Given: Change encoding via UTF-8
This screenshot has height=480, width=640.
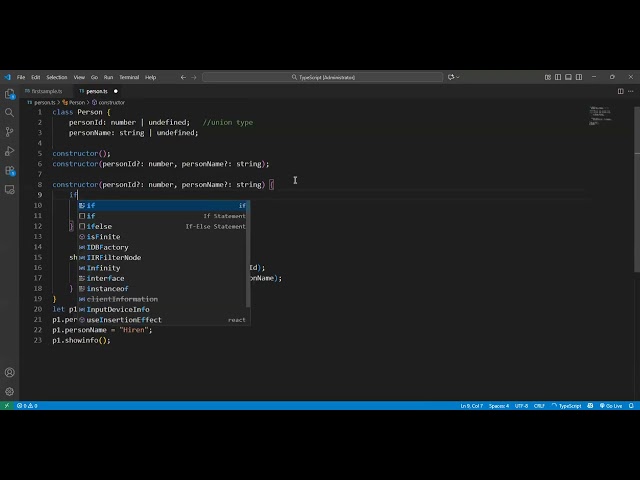Looking at the screenshot, I should 521,406.
